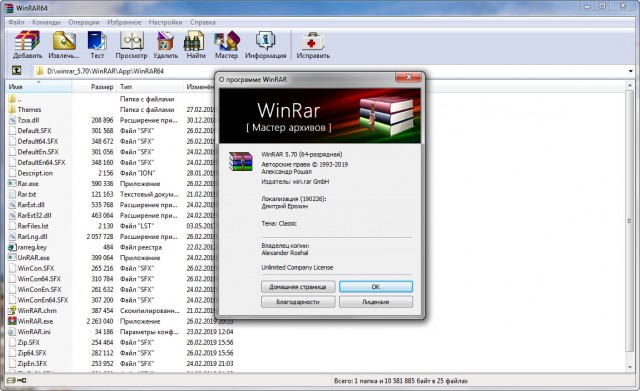
Task: Click the status bar total 10 581 885 байт text
Action: tap(401, 380)
